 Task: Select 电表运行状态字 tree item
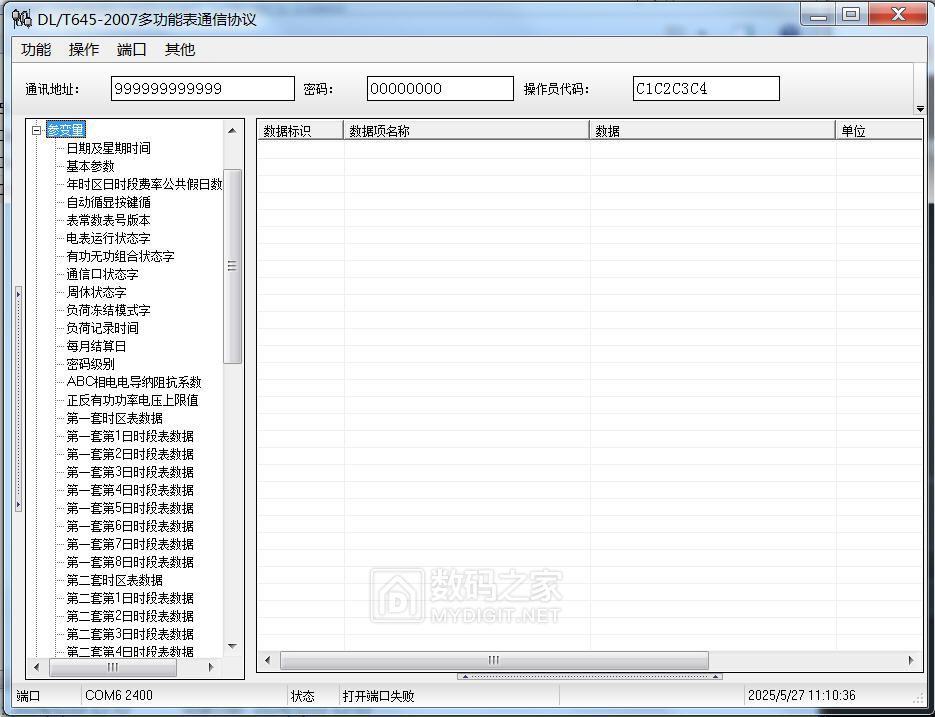[x=108, y=238]
